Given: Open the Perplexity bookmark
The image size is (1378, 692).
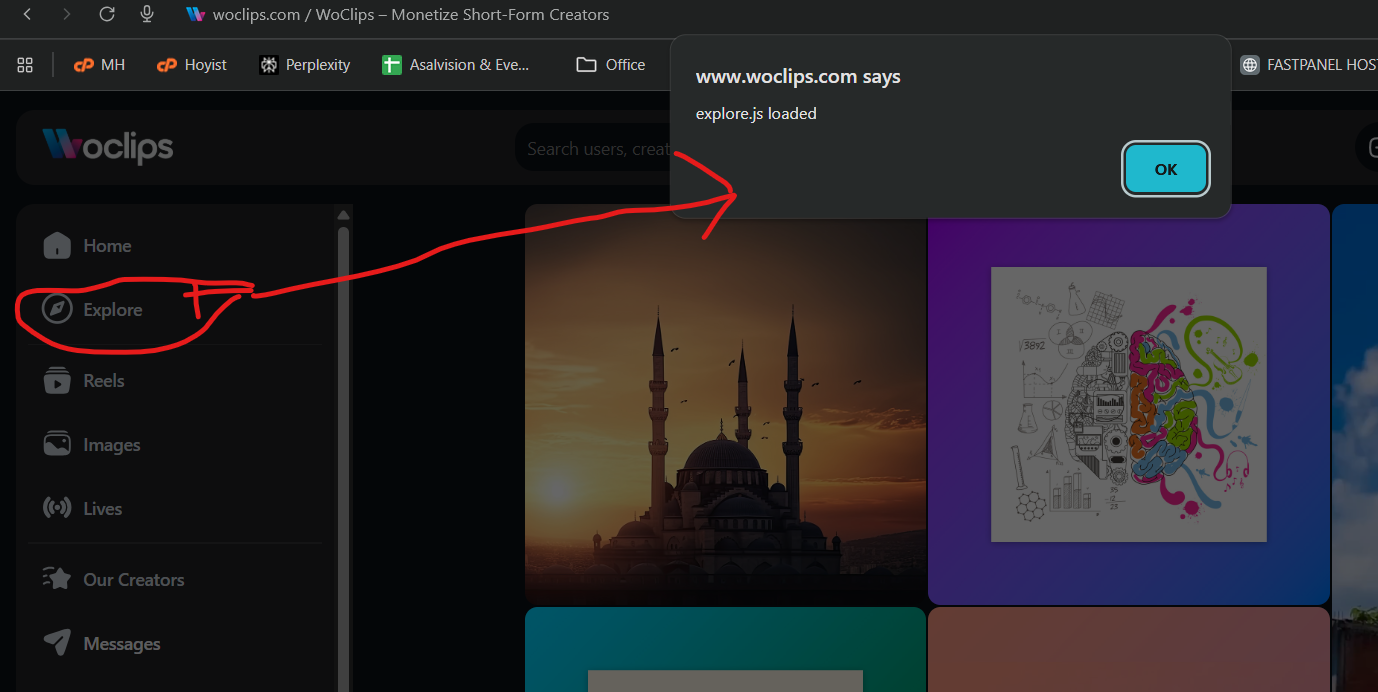Looking at the screenshot, I should click(305, 65).
